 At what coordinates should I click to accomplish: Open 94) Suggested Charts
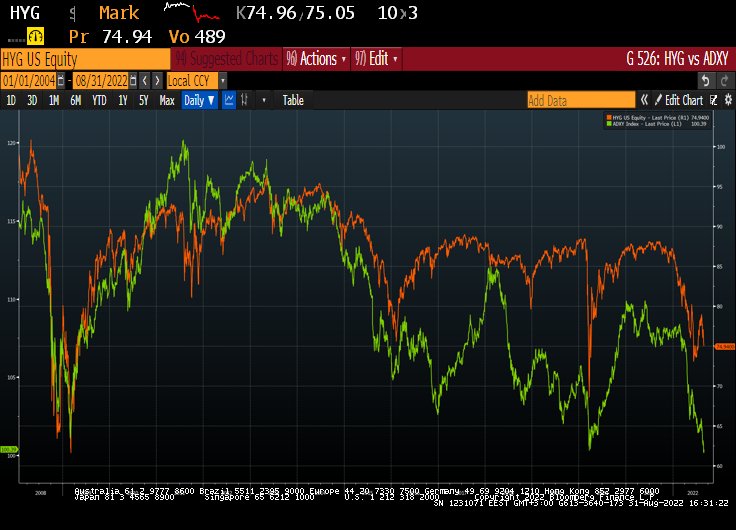(x=227, y=59)
